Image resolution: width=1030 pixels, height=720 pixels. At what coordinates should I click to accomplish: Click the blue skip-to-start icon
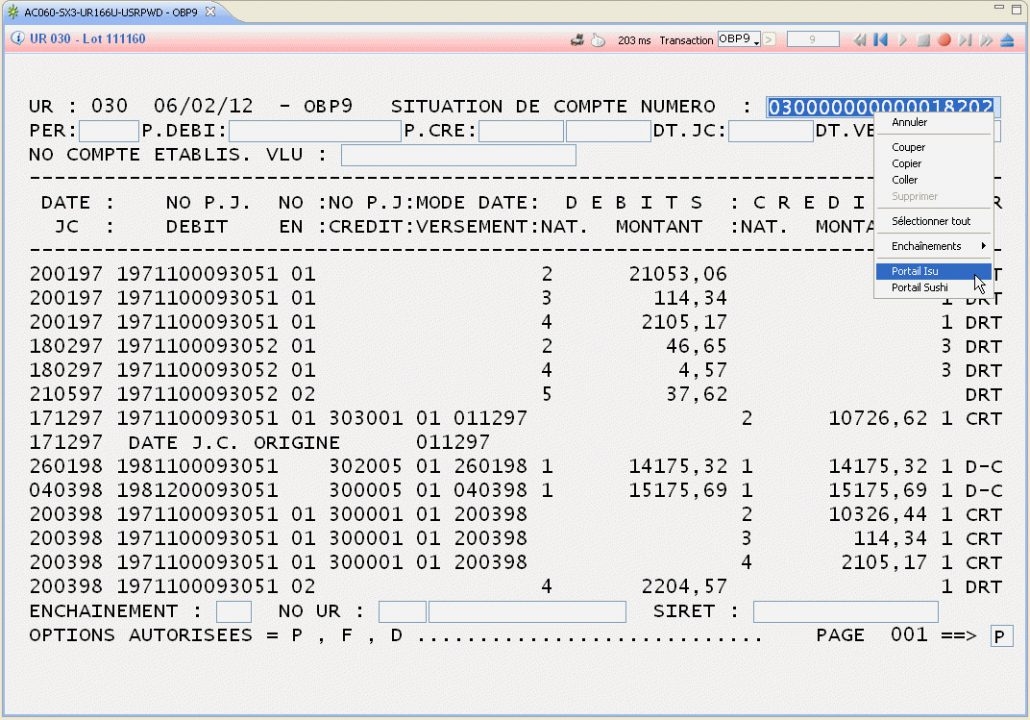coord(881,40)
